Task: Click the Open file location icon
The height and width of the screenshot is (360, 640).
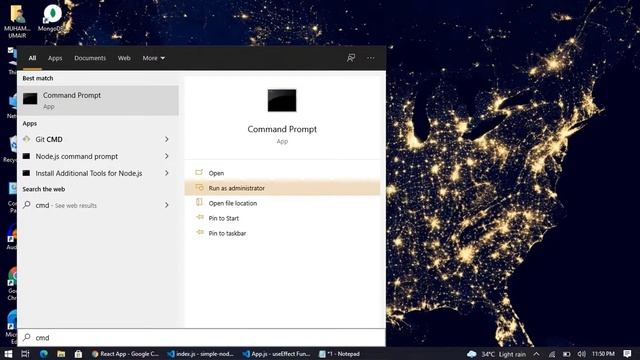Action: coord(199,202)
